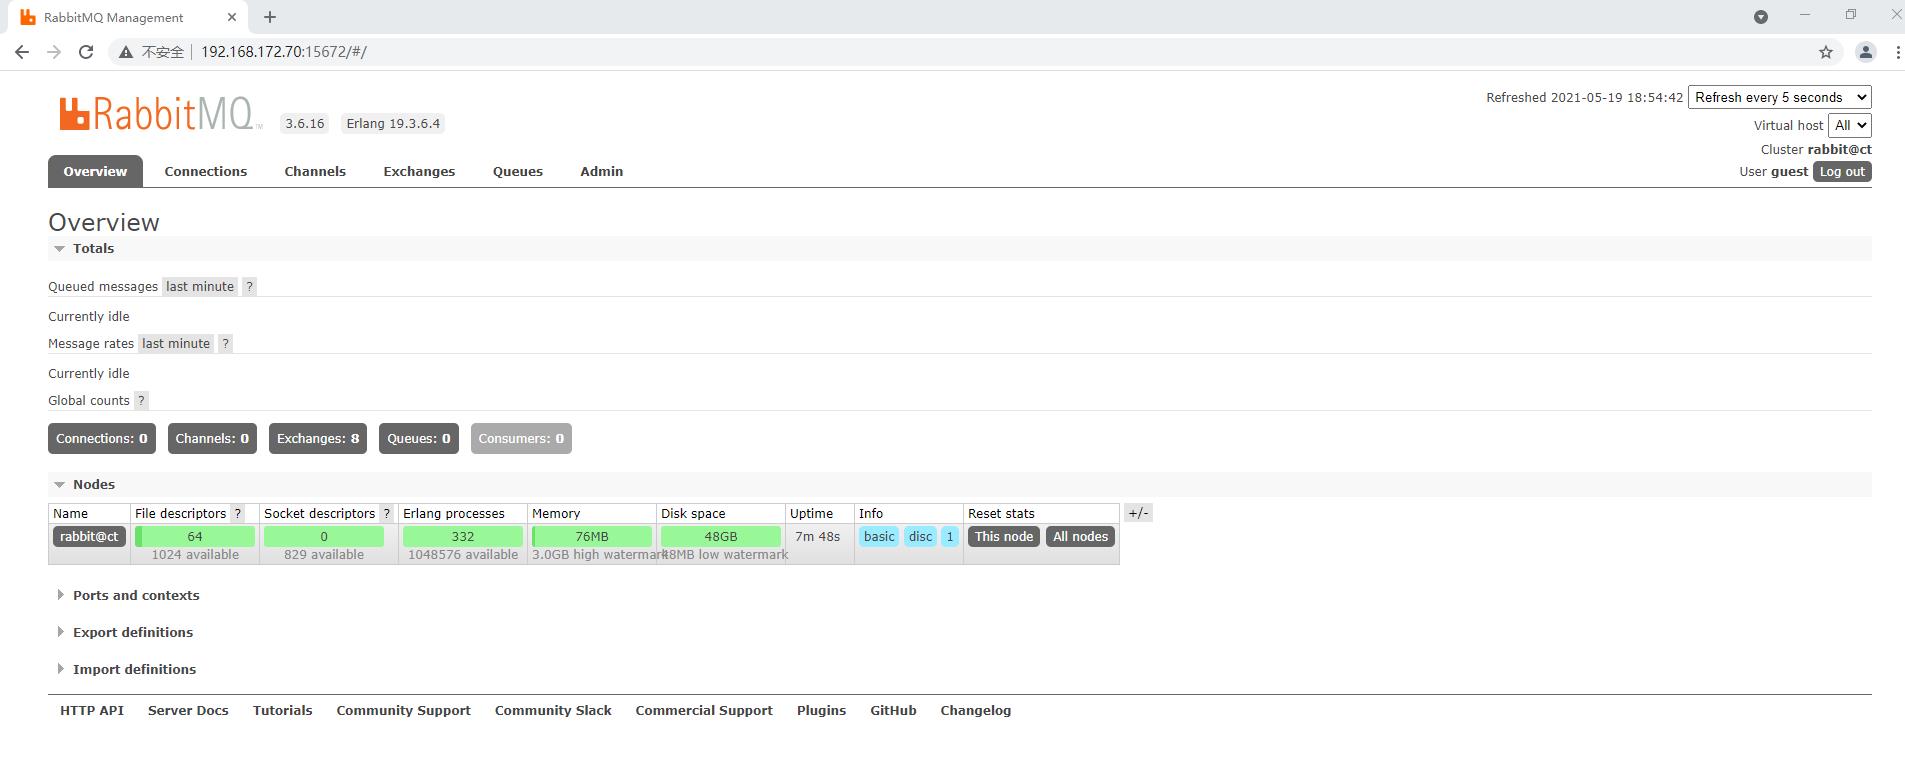This screenshot has width=1905, height=779.
Task: Click the Erlang processes 332 bar
Action: (463, 536)
